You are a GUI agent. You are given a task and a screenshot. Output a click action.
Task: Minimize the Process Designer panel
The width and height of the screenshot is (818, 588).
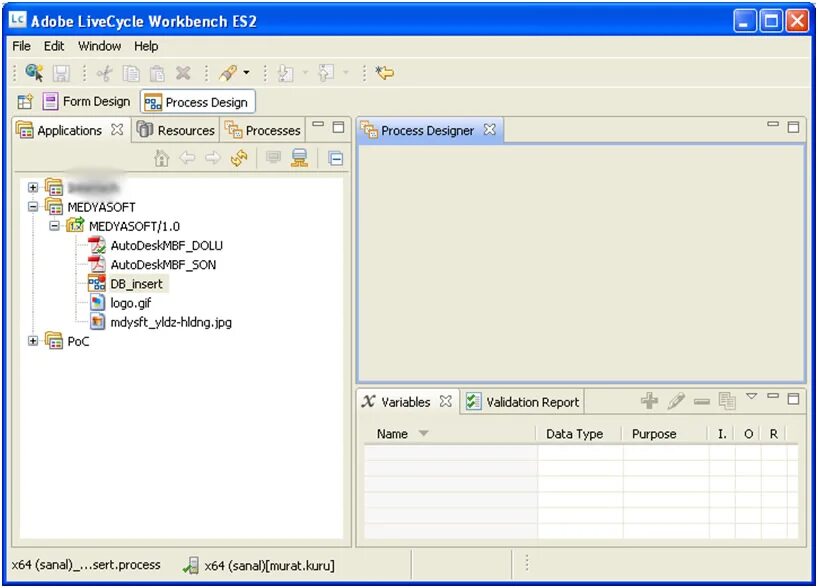(773, 125)
